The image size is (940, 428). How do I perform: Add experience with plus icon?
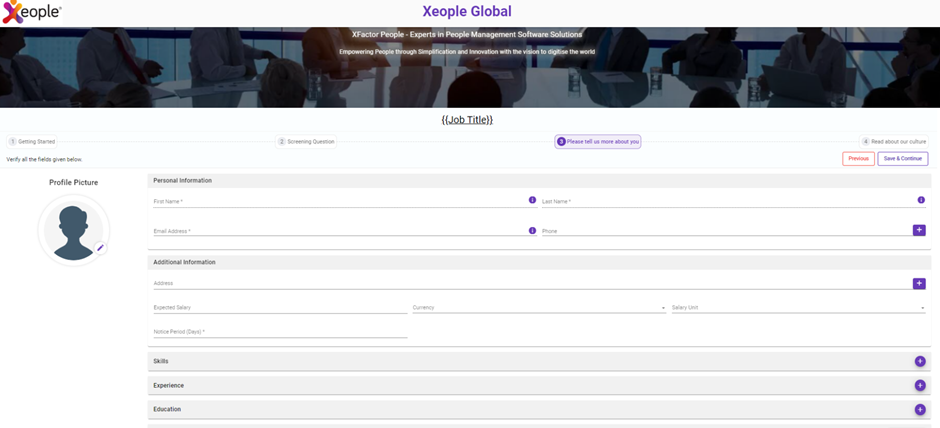pyautogui.click(x=920, y=385)
